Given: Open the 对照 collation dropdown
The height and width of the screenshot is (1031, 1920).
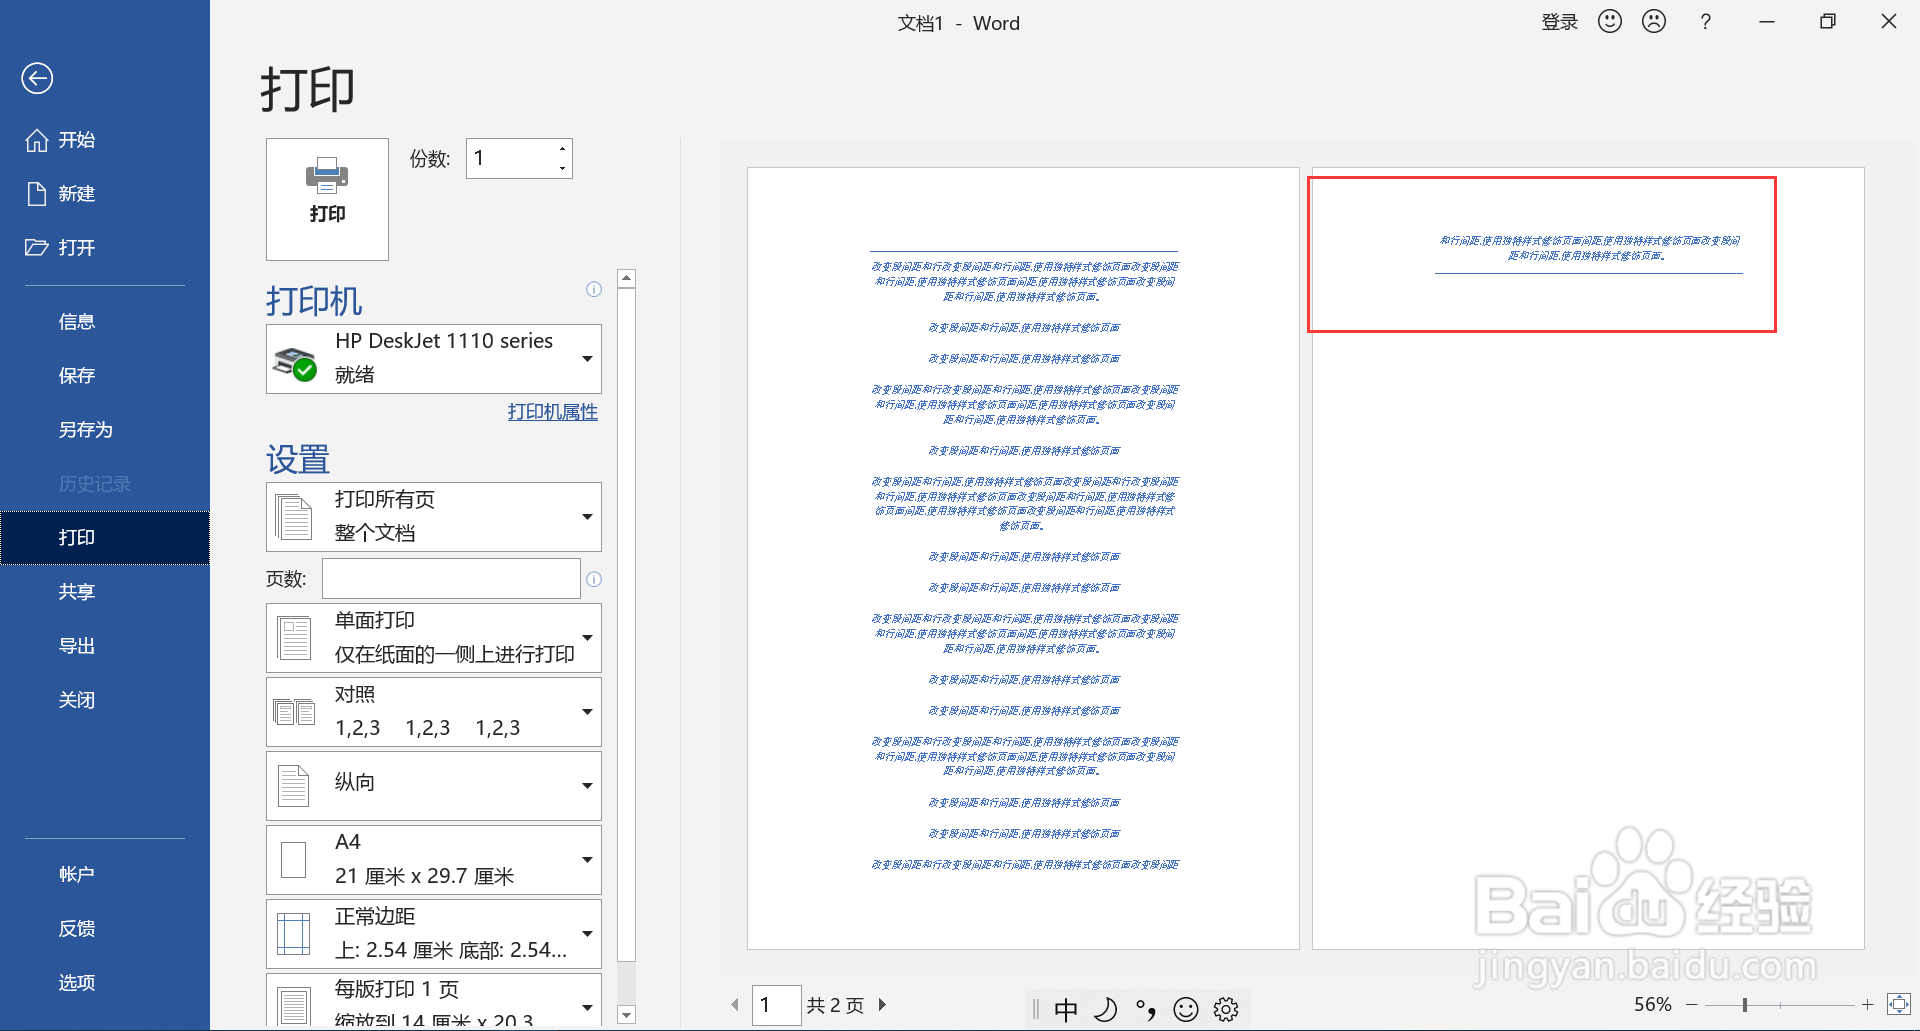Looking at the screenshot, I should [x=434, y=711].
